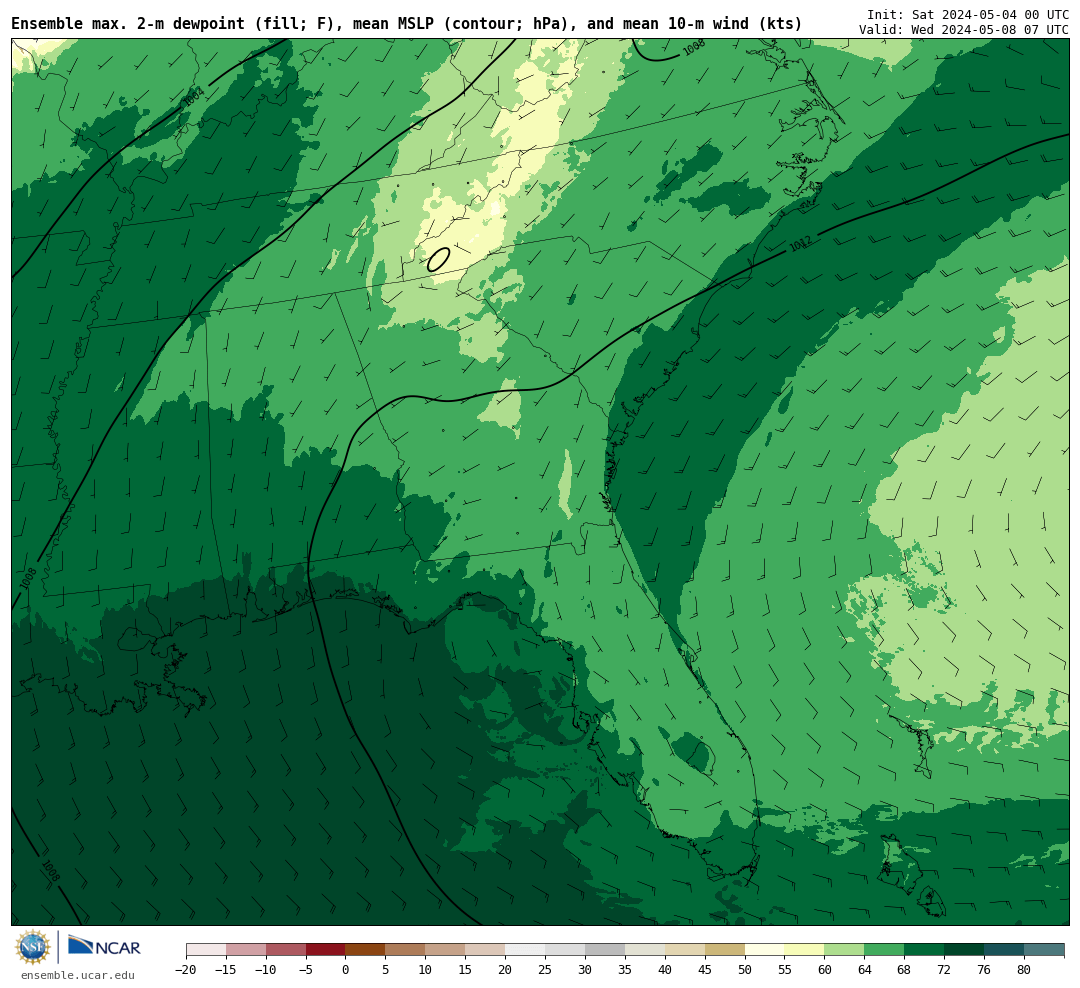This screenshot has width=1080, height=988.
Task: Click the 68 tick label on the colorbar
Action: coord(905,969)
